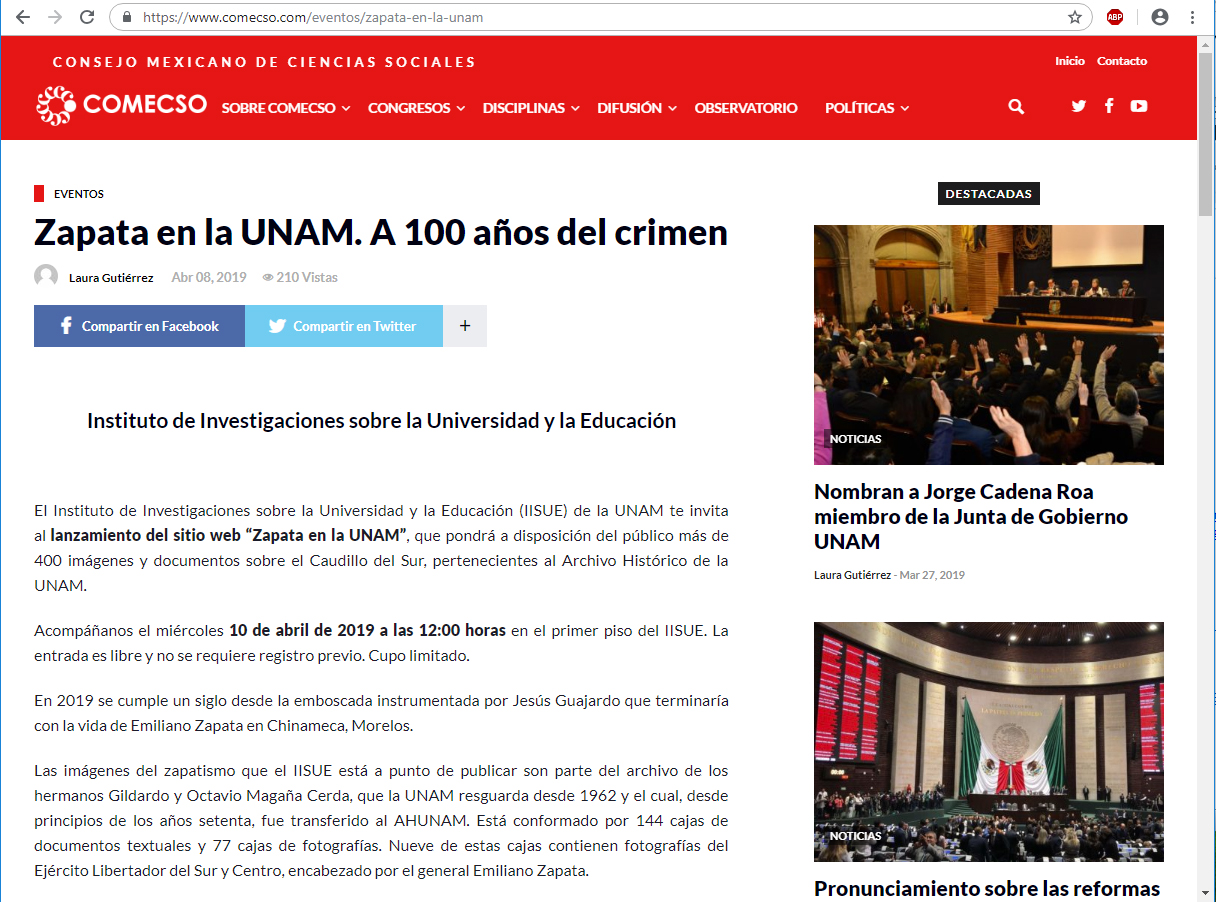The height and width of the screenshot is (902, 1216).
Task: Click the Noticias tag on the congress photo
Action: (856, 836)
